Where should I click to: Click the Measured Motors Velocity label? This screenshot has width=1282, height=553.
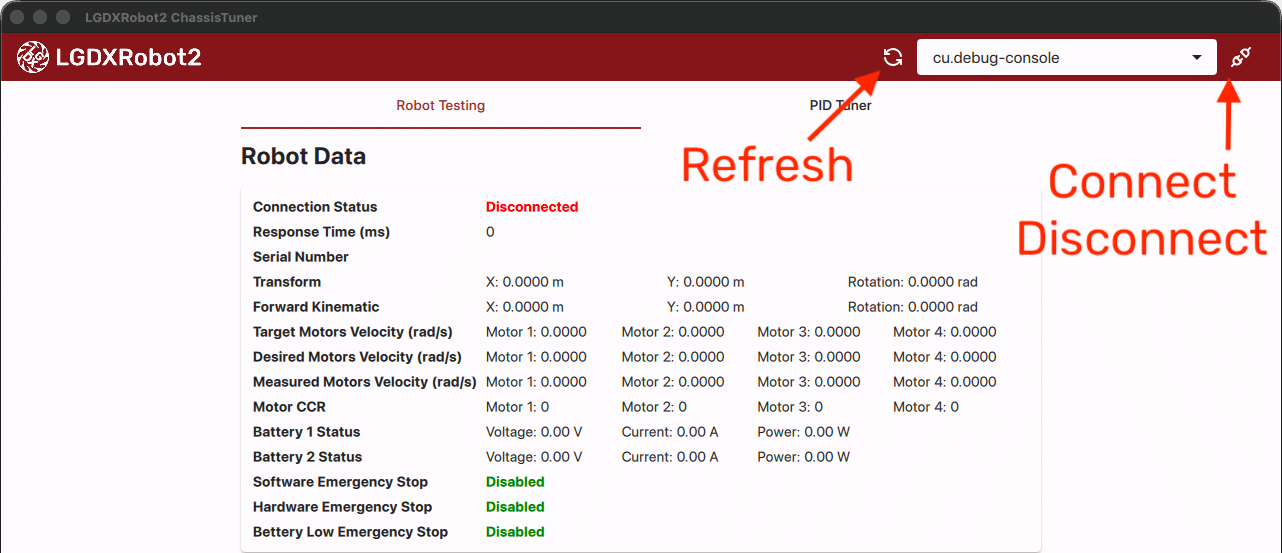(365, 382)
